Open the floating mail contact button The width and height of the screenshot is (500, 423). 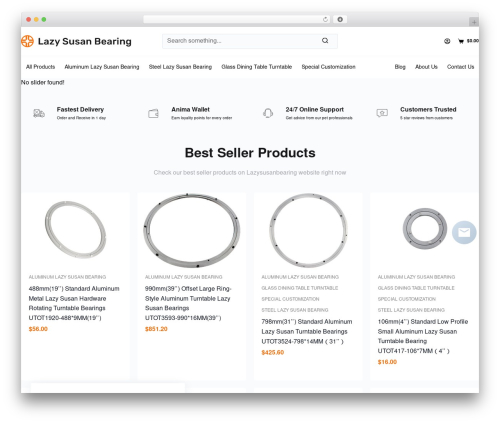(464, 232)
